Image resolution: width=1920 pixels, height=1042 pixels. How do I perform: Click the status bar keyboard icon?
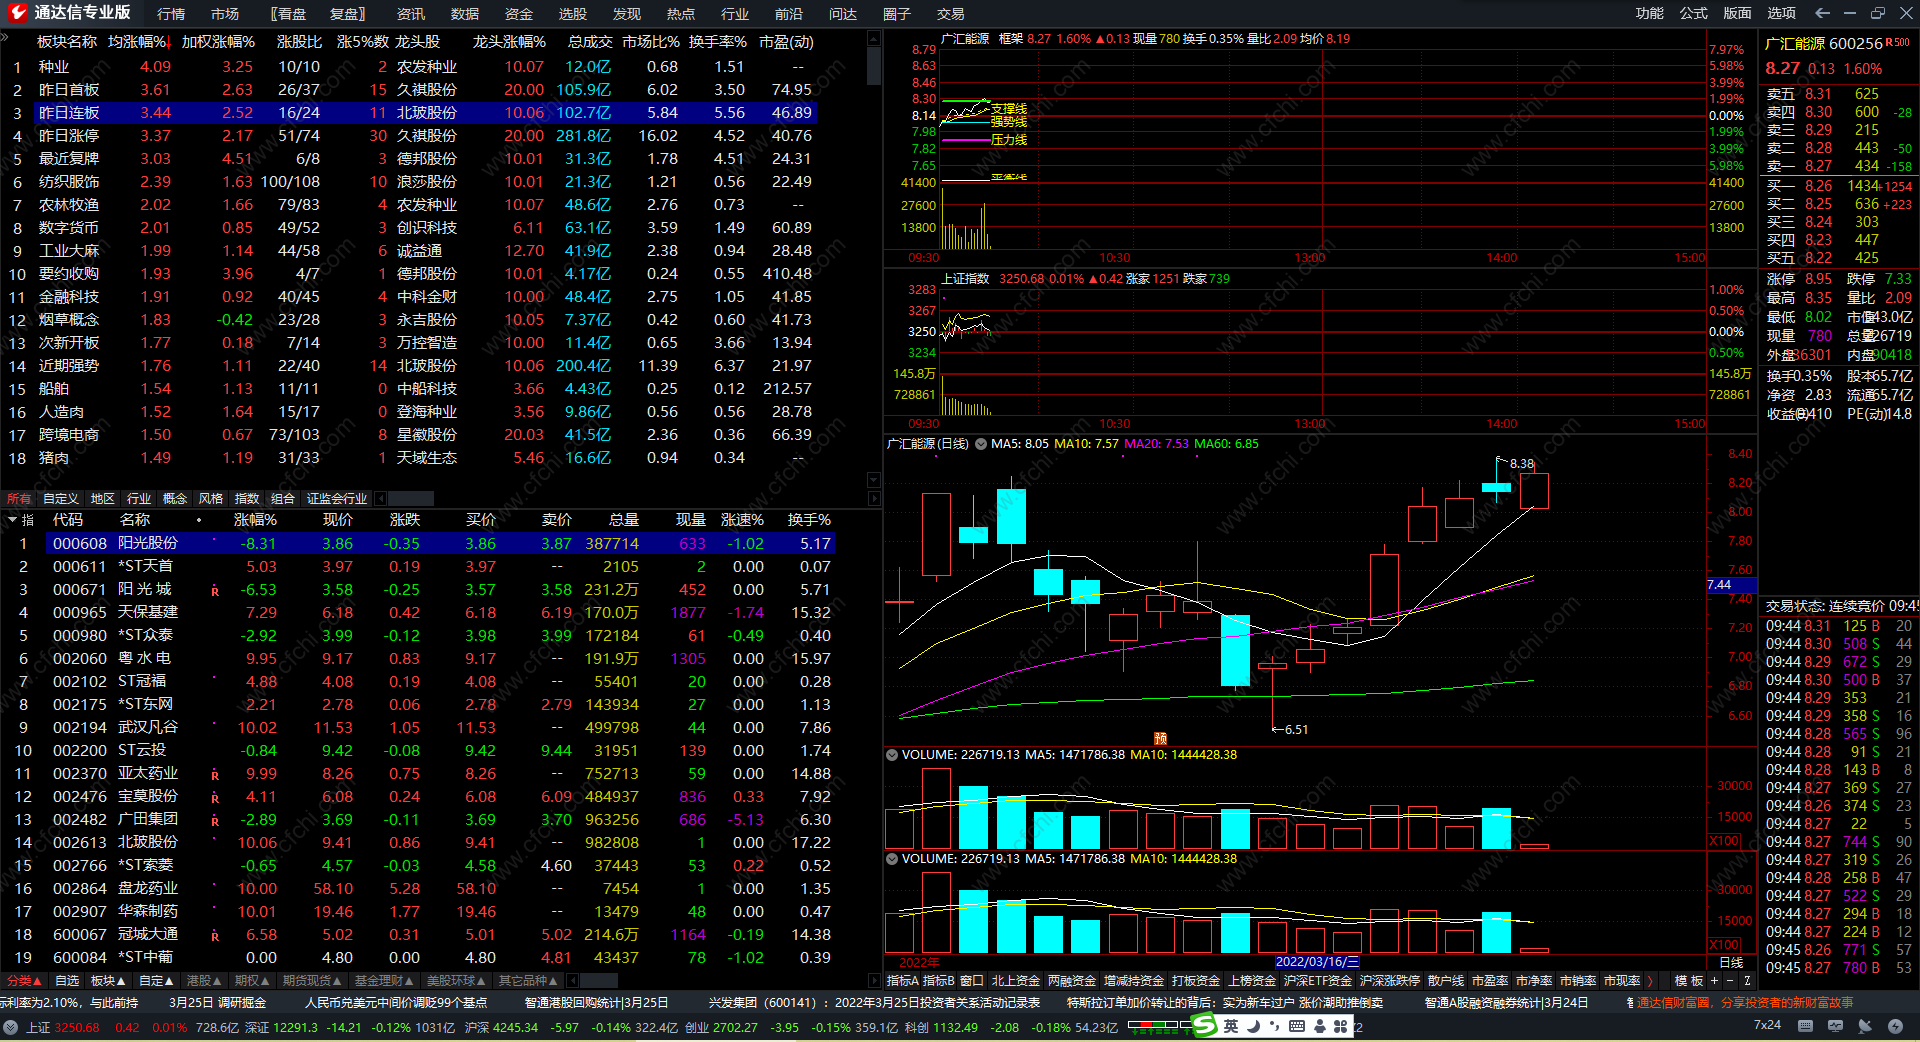(1805, 1026)
